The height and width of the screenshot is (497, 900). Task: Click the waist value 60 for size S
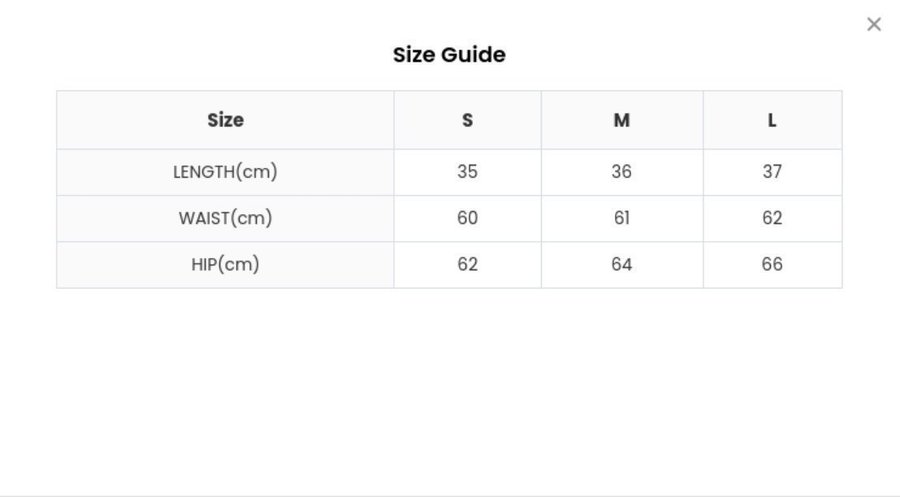click(467, 218)
